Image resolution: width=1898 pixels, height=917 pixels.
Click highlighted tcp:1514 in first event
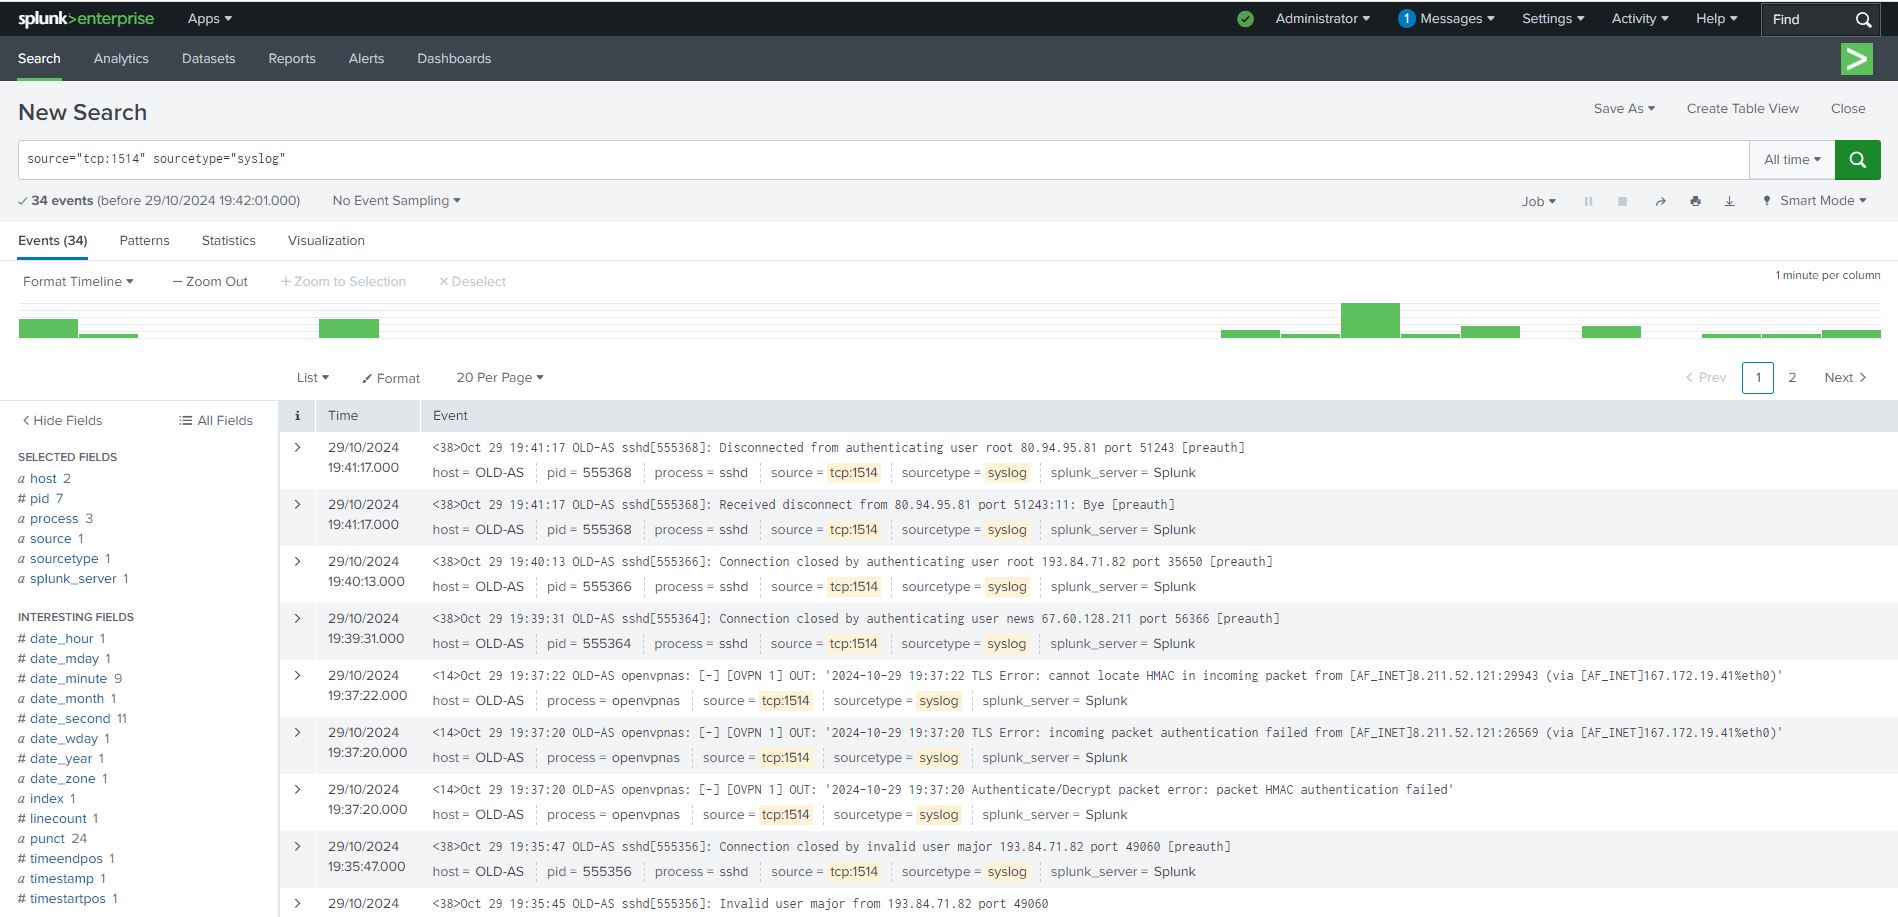(853, 473)
